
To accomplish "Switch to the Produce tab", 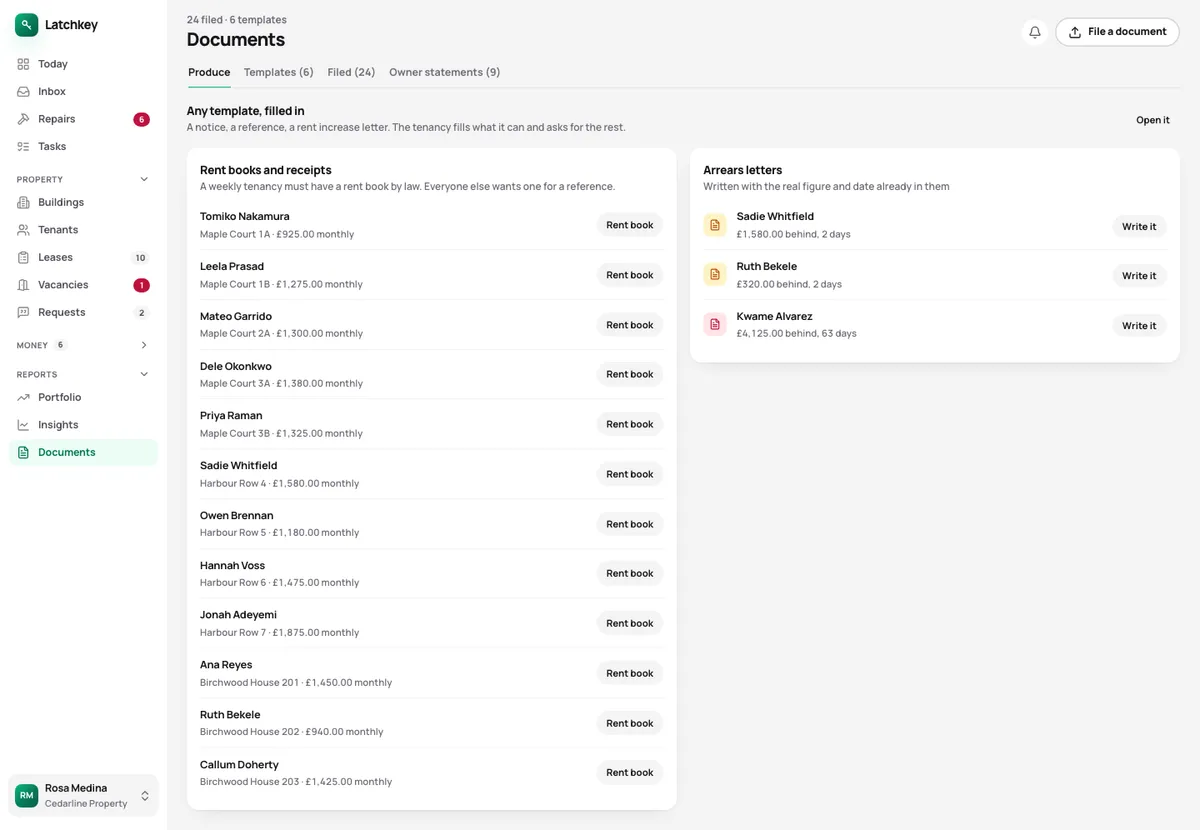I will point(209,73).
